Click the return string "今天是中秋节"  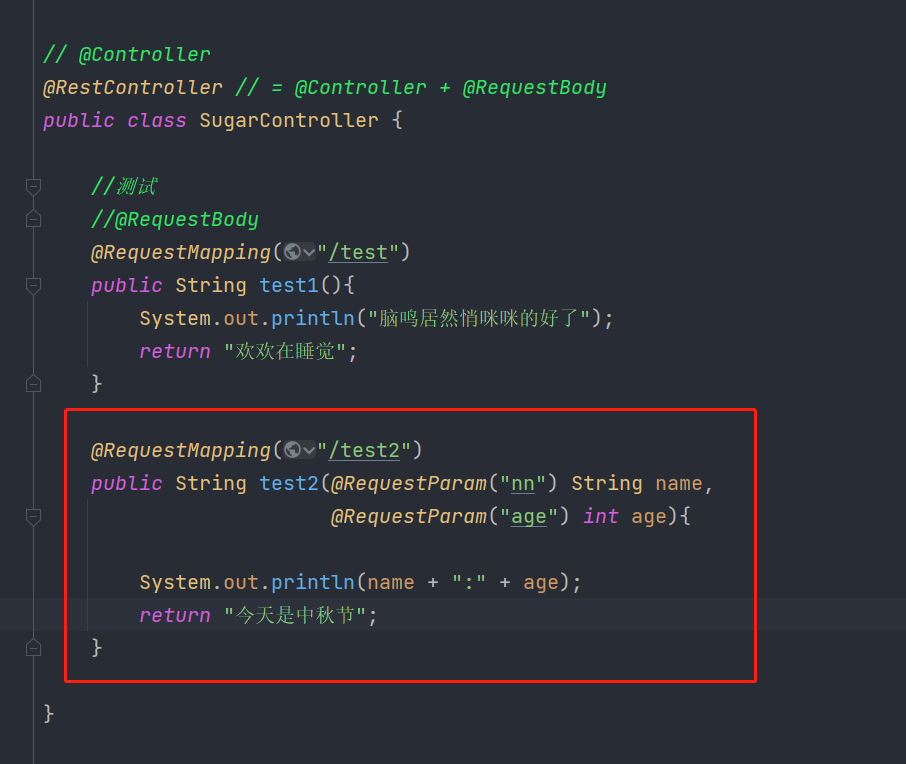pyautogui.click(x=295, y=615)
